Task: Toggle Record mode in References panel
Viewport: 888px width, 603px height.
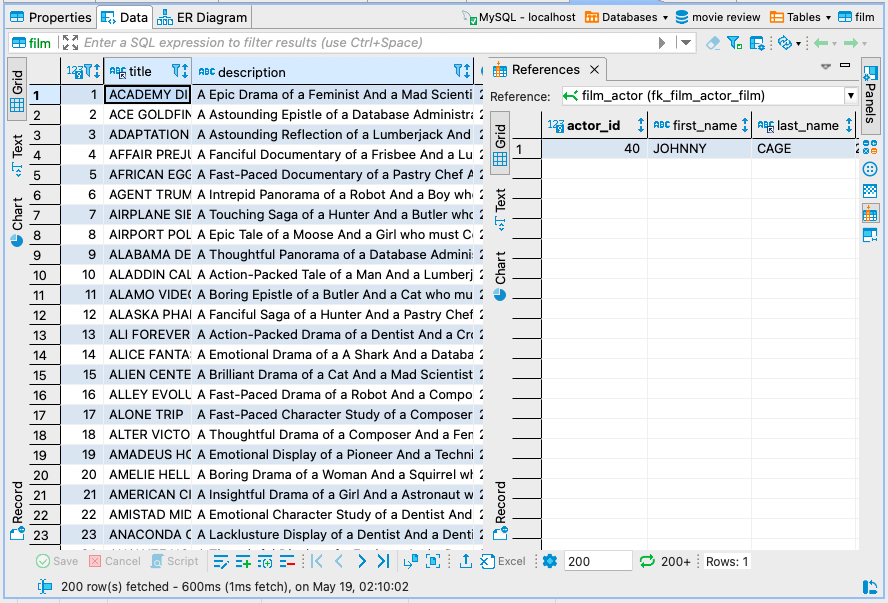Action: click(500, 510)
